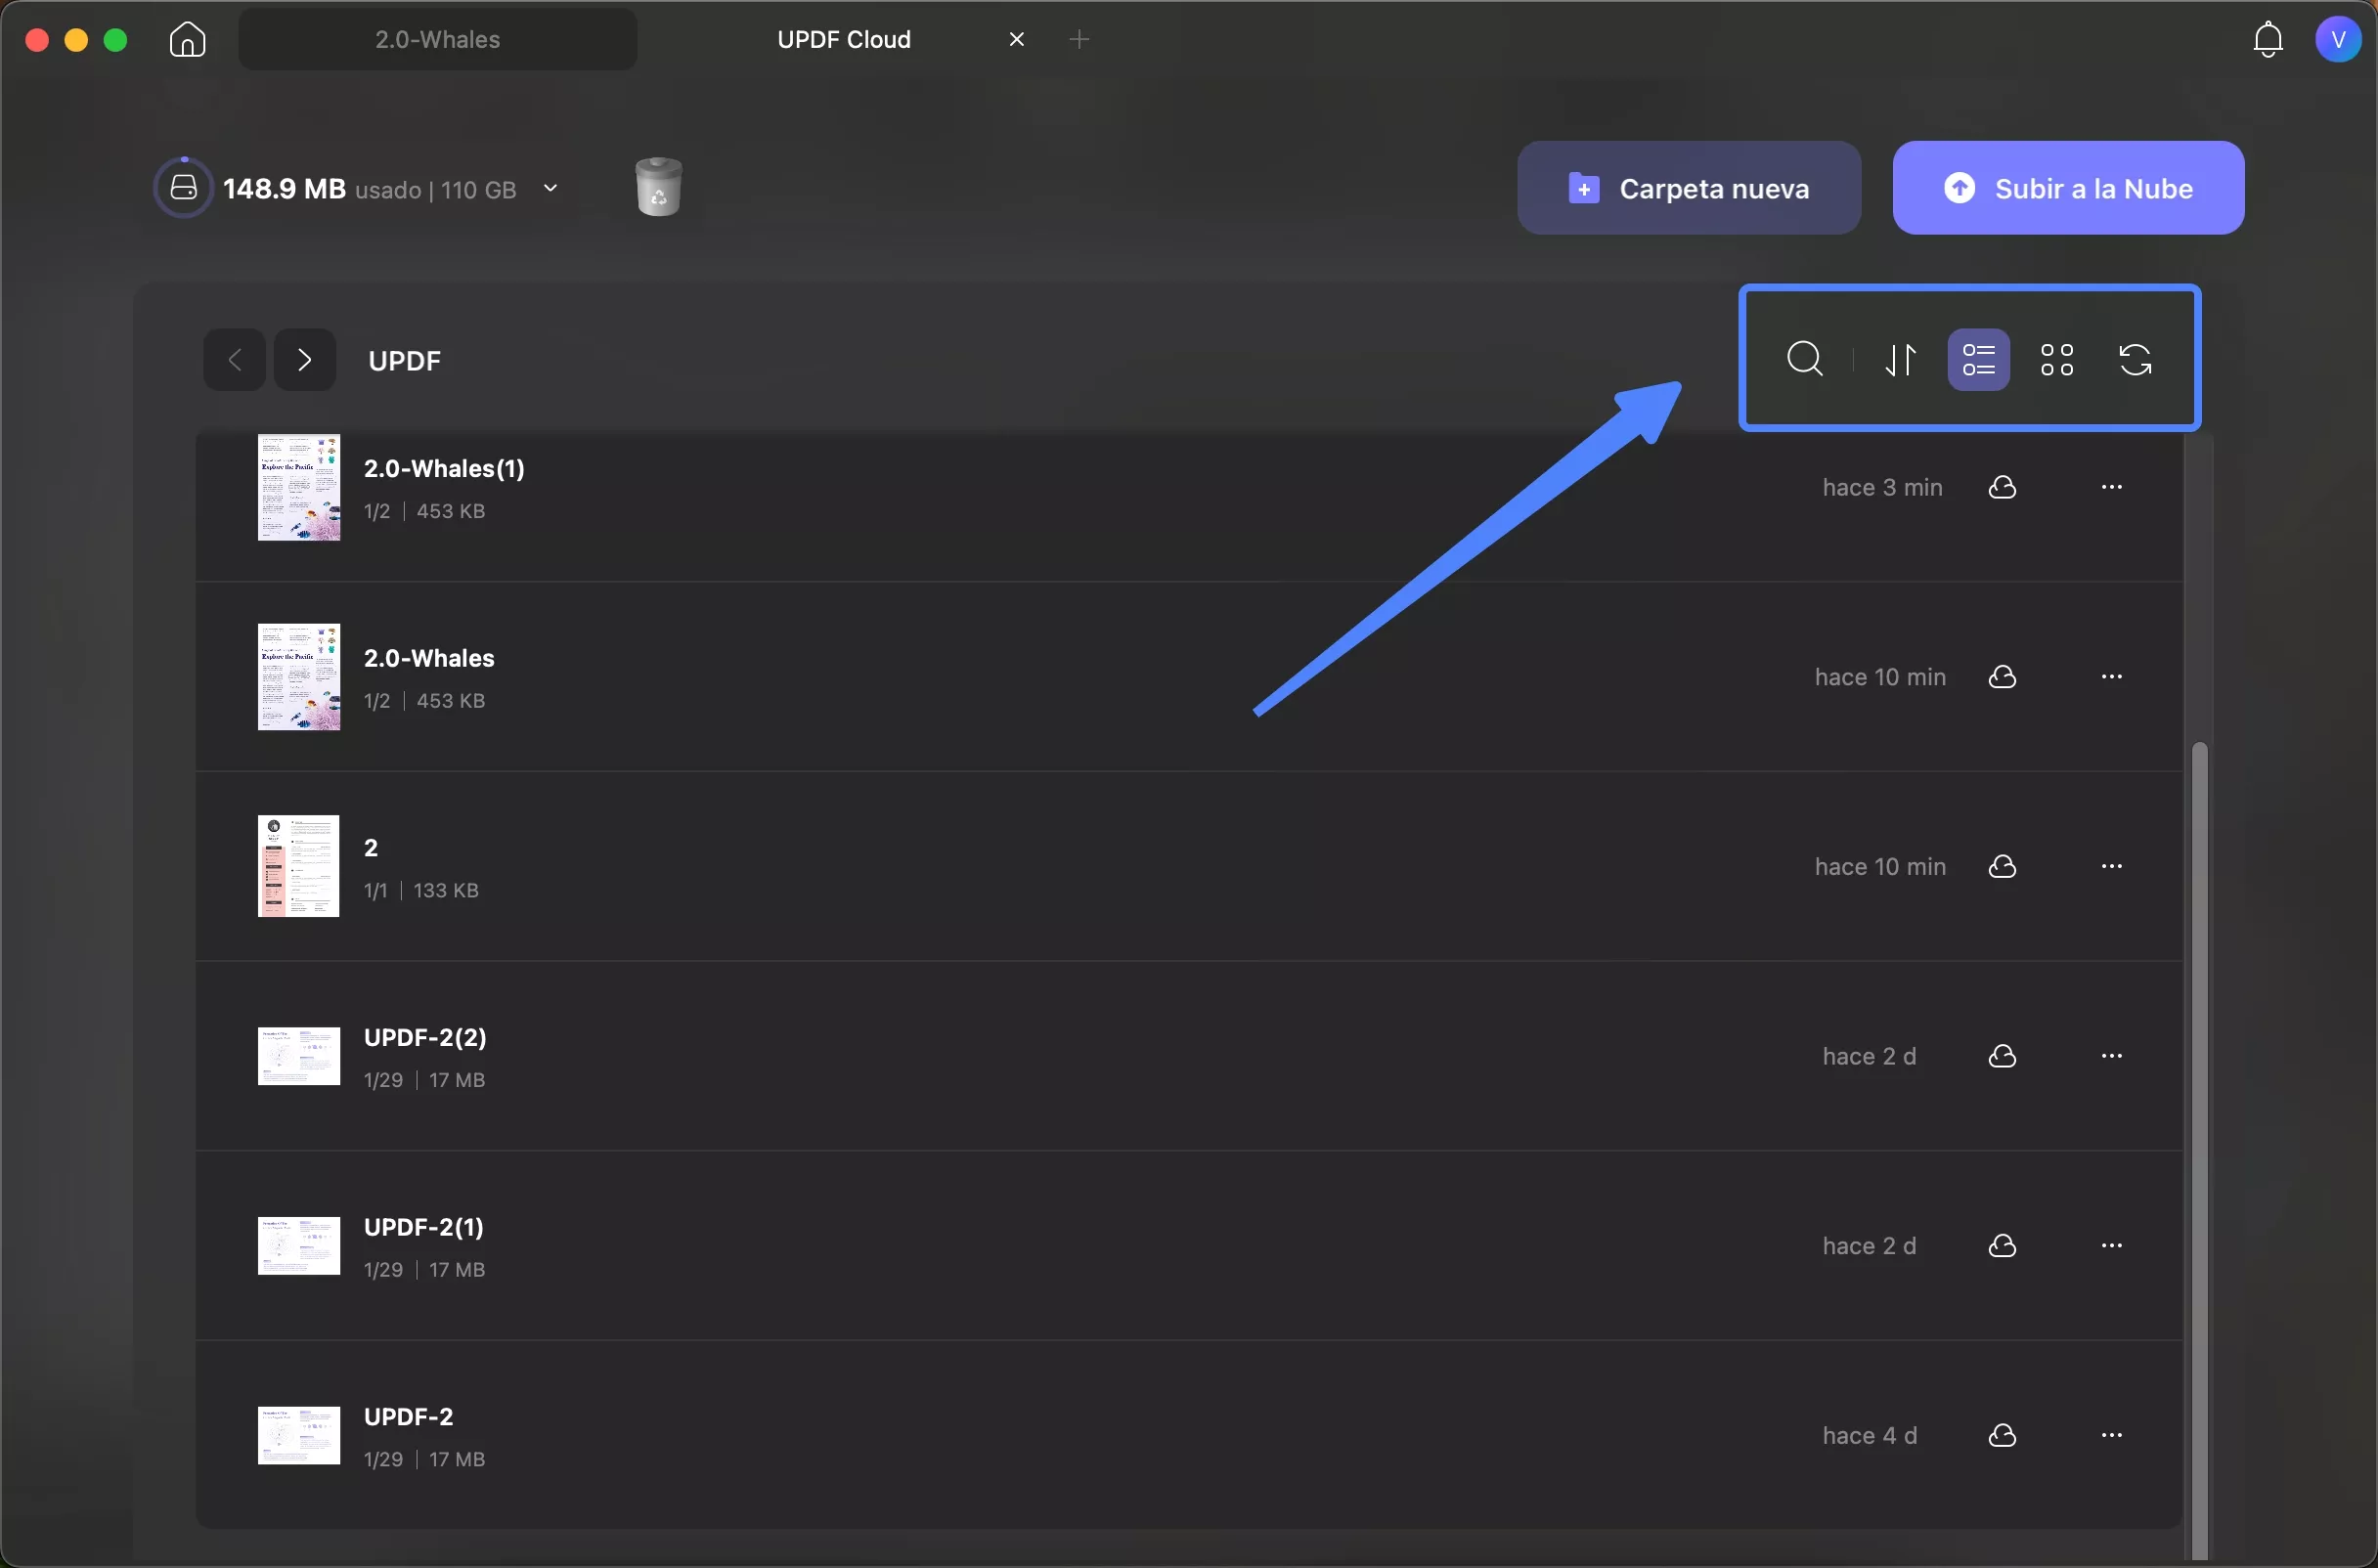The height and width of the screenshot is (1568, 2378).
Task: Click the UPDF folder path label
Action: 404,360
